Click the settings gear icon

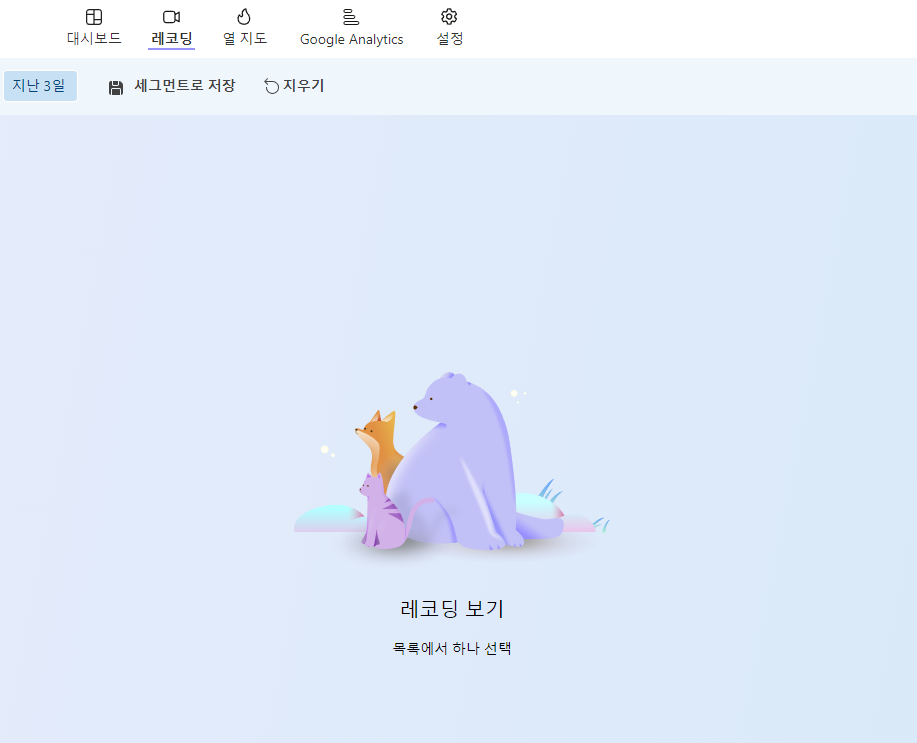click(449, 16)
